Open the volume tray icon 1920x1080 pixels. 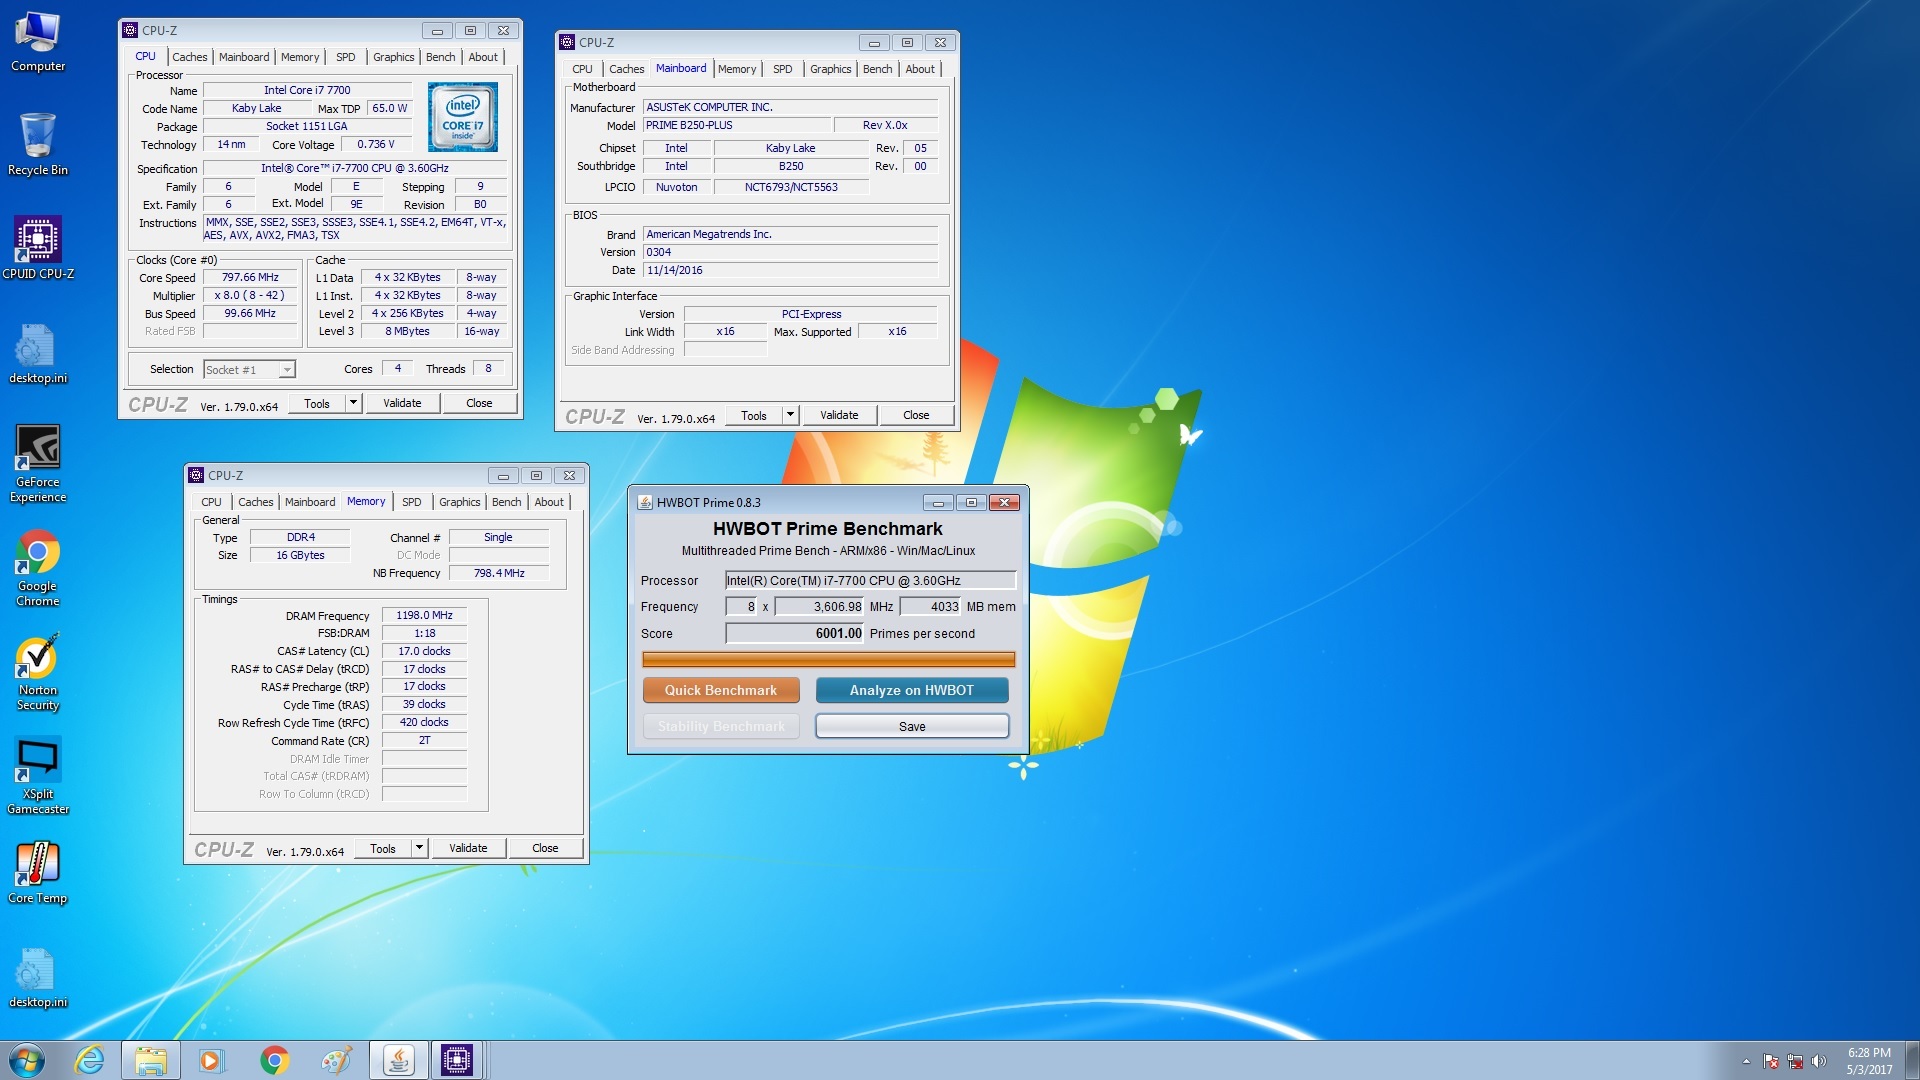1819,1061
